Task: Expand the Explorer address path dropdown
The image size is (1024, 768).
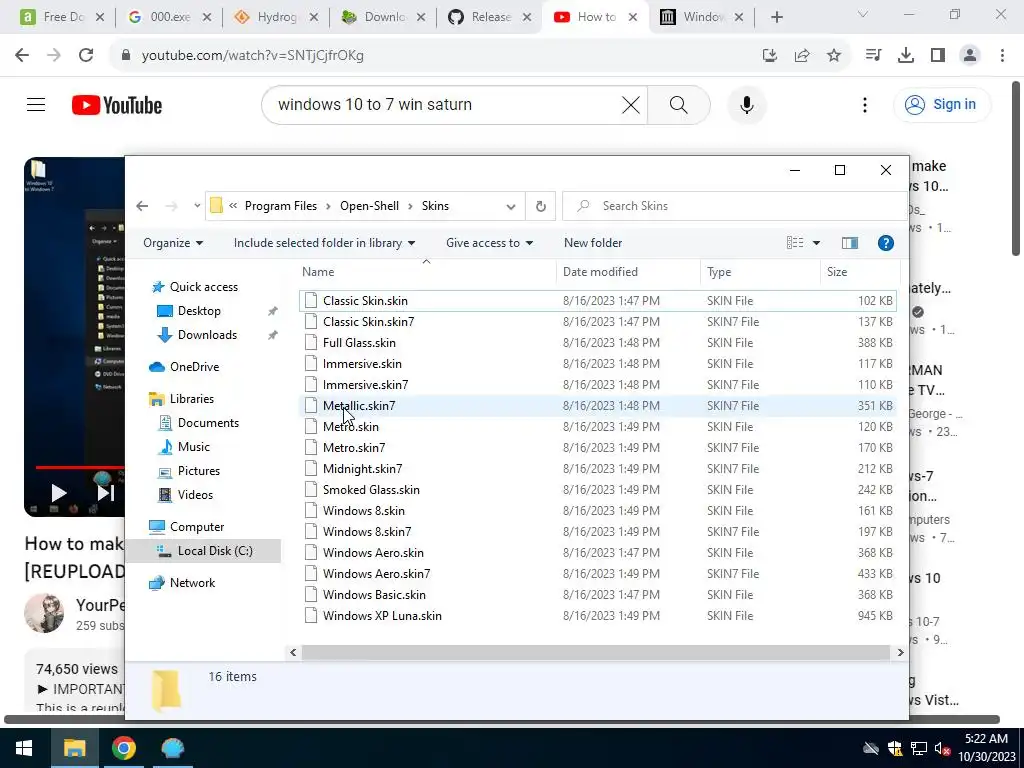Action: [x=511, y=206]
